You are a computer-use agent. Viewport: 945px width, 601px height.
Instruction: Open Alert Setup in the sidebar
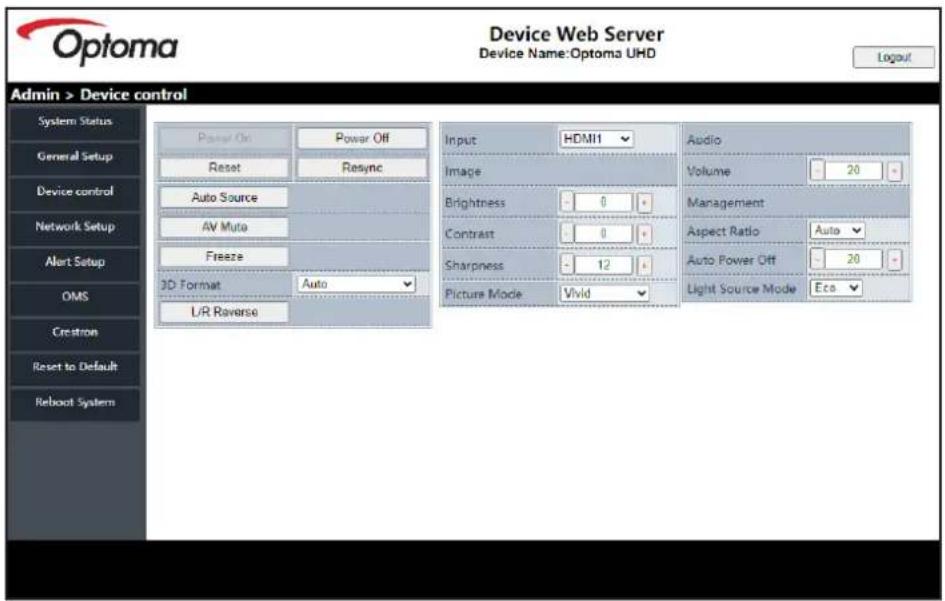75,262
